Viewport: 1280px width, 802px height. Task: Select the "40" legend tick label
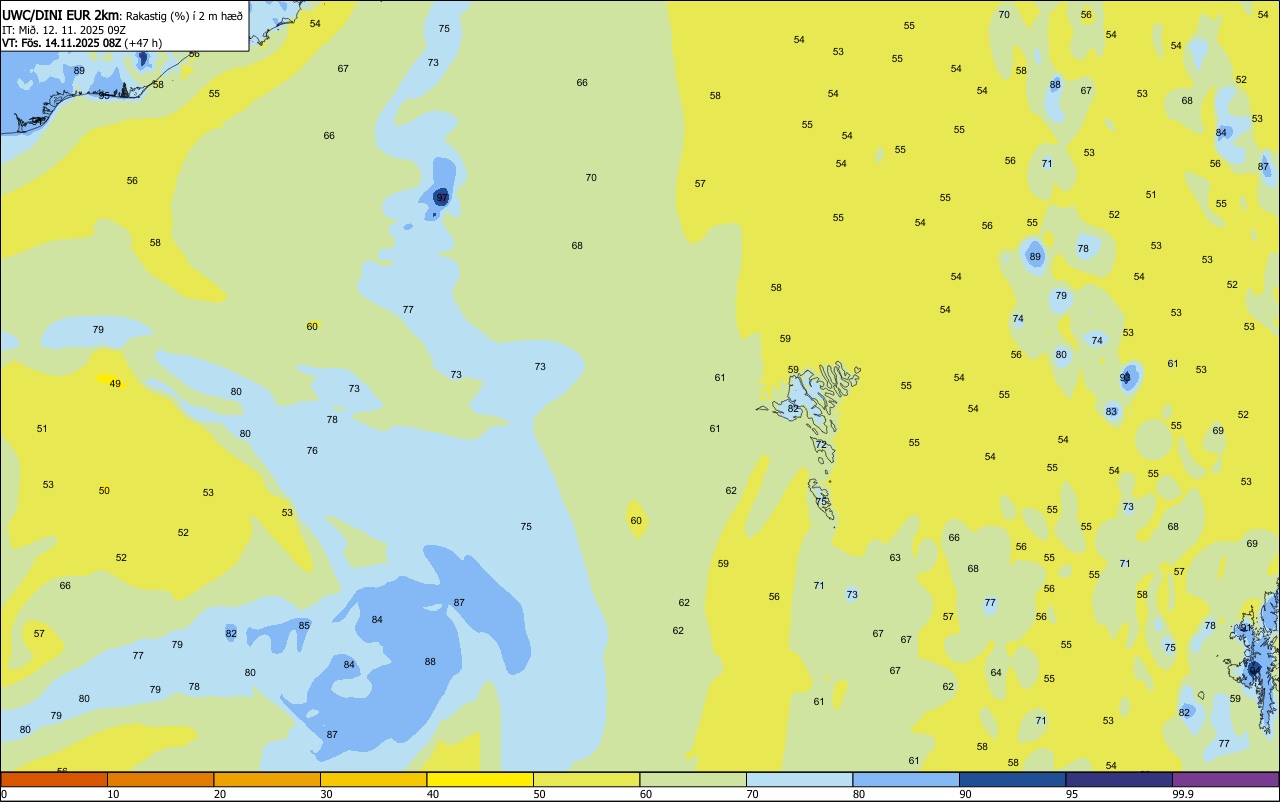[x=433, y=794]
